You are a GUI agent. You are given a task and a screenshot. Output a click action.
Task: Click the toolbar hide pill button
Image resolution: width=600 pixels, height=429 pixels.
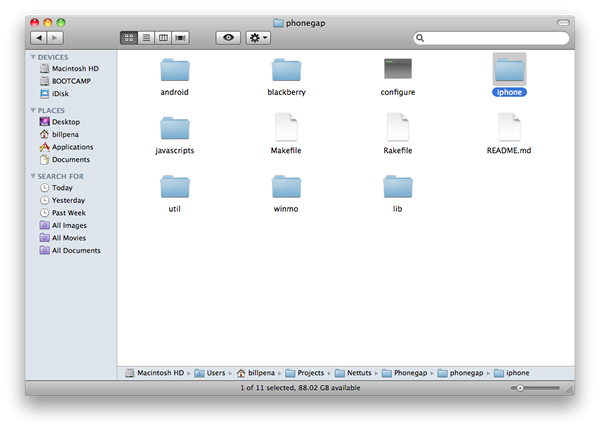(x=563, y=23)
